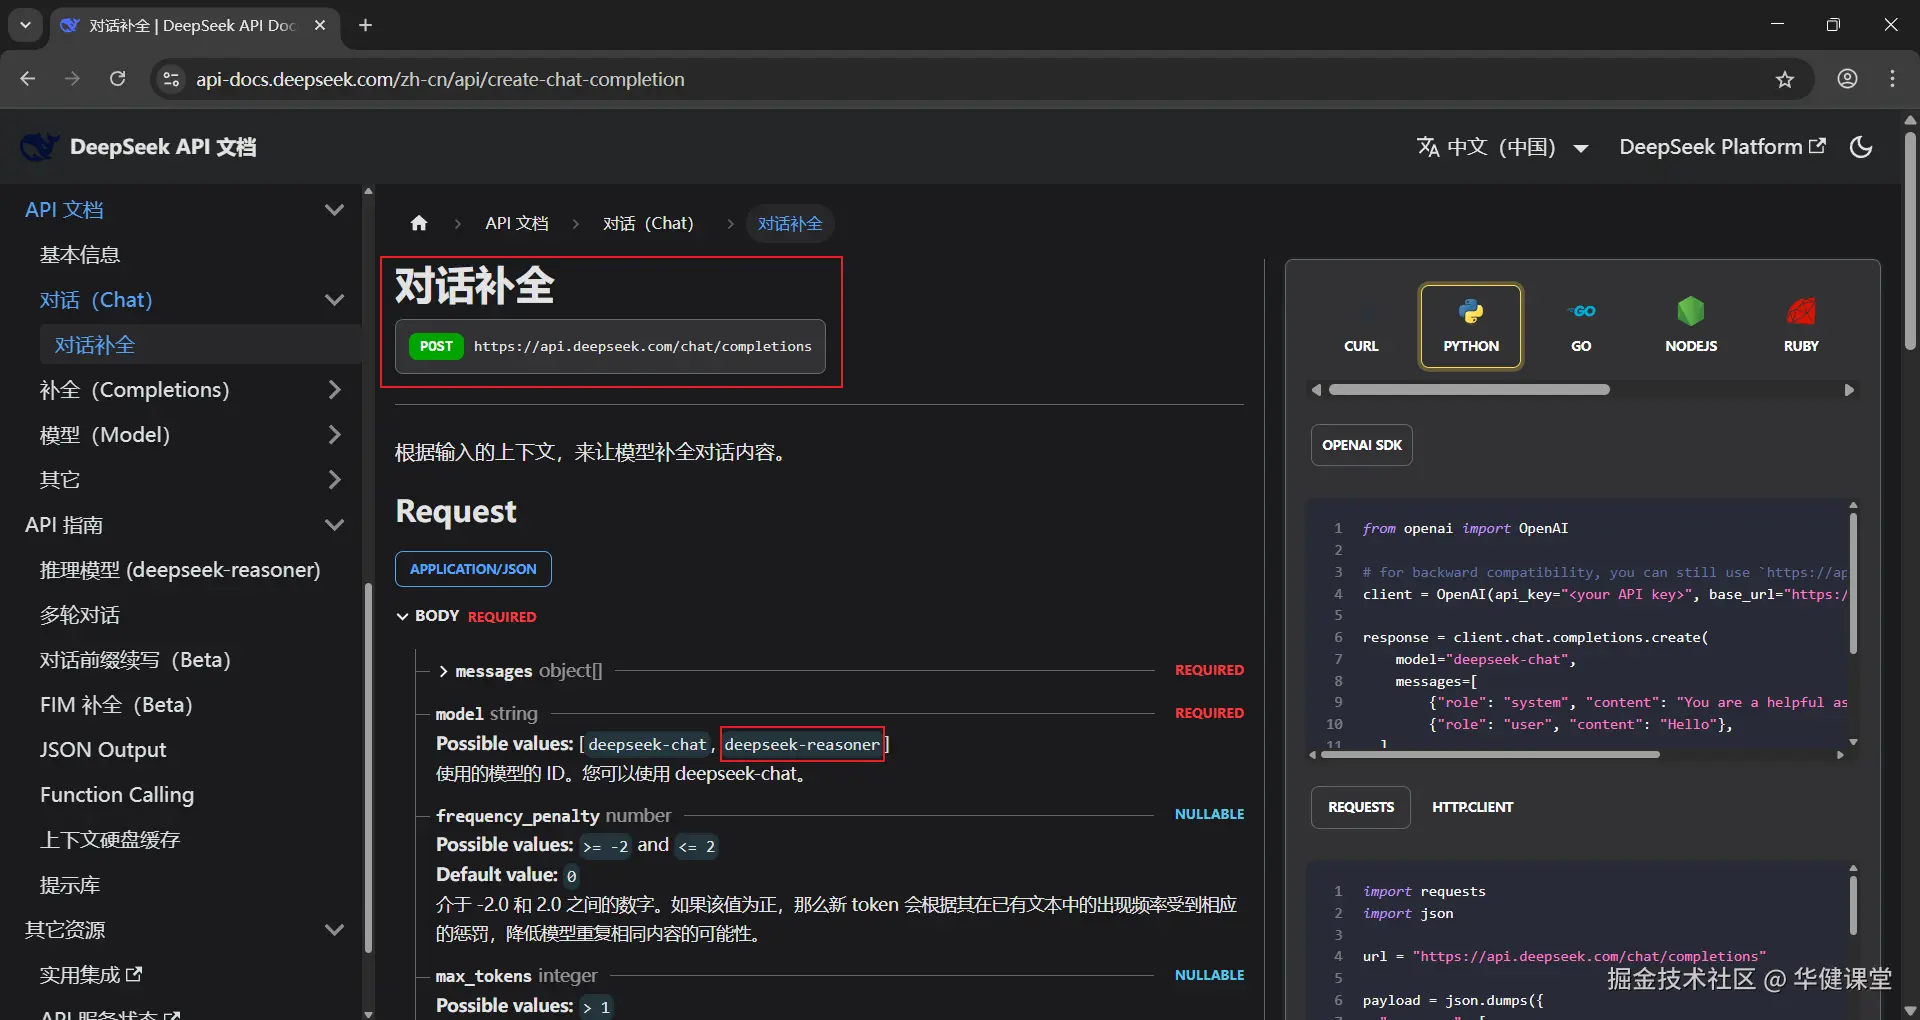Open JSON Output guide
Screen dimensions: 1920x1020
click(103, 750)
